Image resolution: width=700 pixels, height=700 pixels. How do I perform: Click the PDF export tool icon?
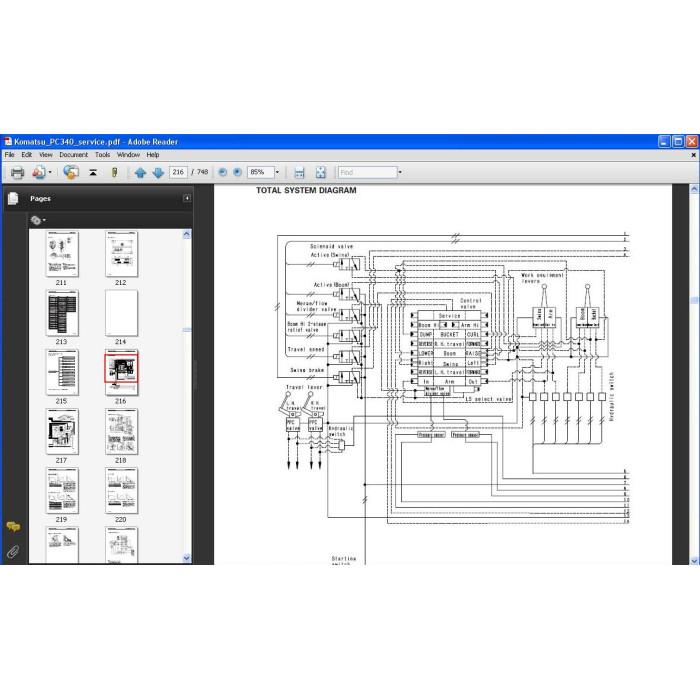coord(39,172)
